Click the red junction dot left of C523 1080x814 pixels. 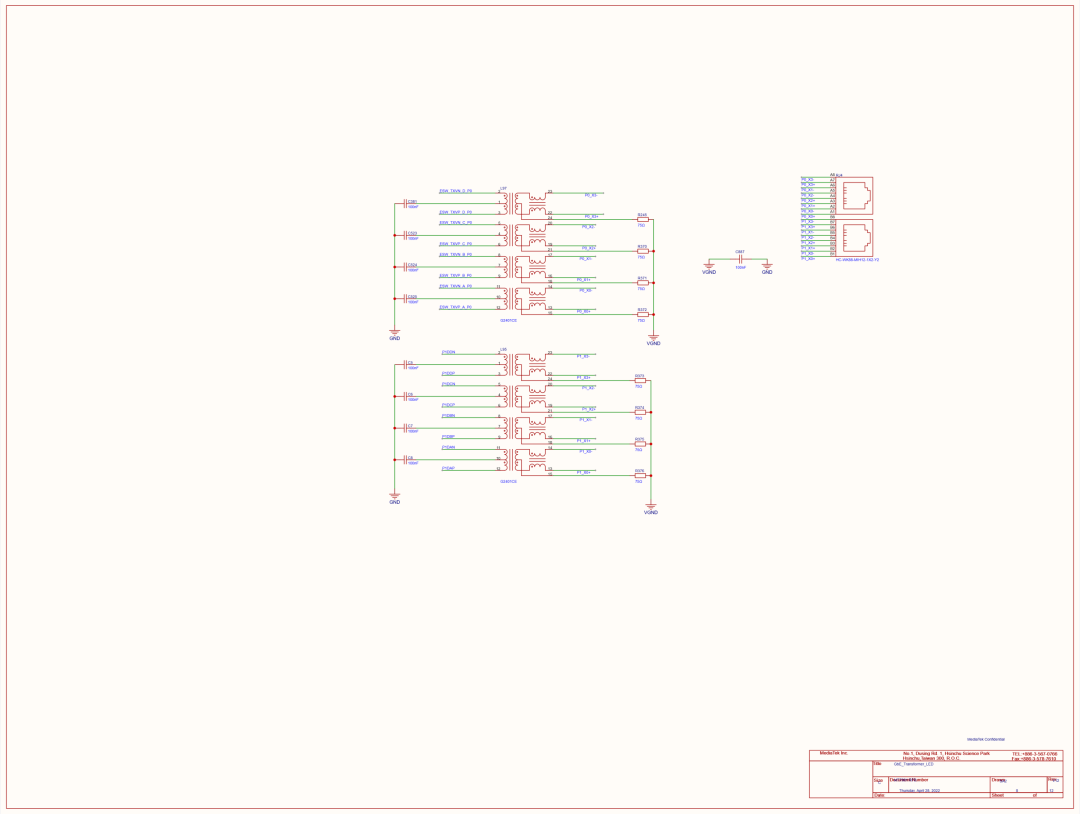click(x=395, y=236)
